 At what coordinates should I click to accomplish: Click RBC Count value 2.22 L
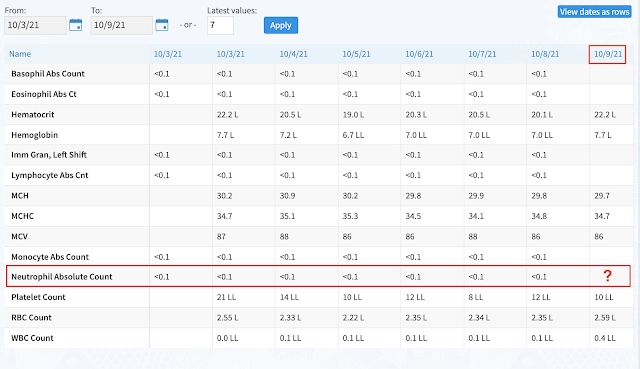[353, 318]
